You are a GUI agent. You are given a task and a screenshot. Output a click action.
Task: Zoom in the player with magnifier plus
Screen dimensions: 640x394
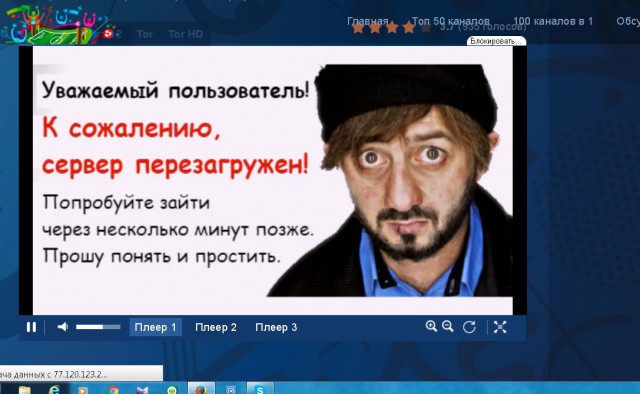pos(431,326)
